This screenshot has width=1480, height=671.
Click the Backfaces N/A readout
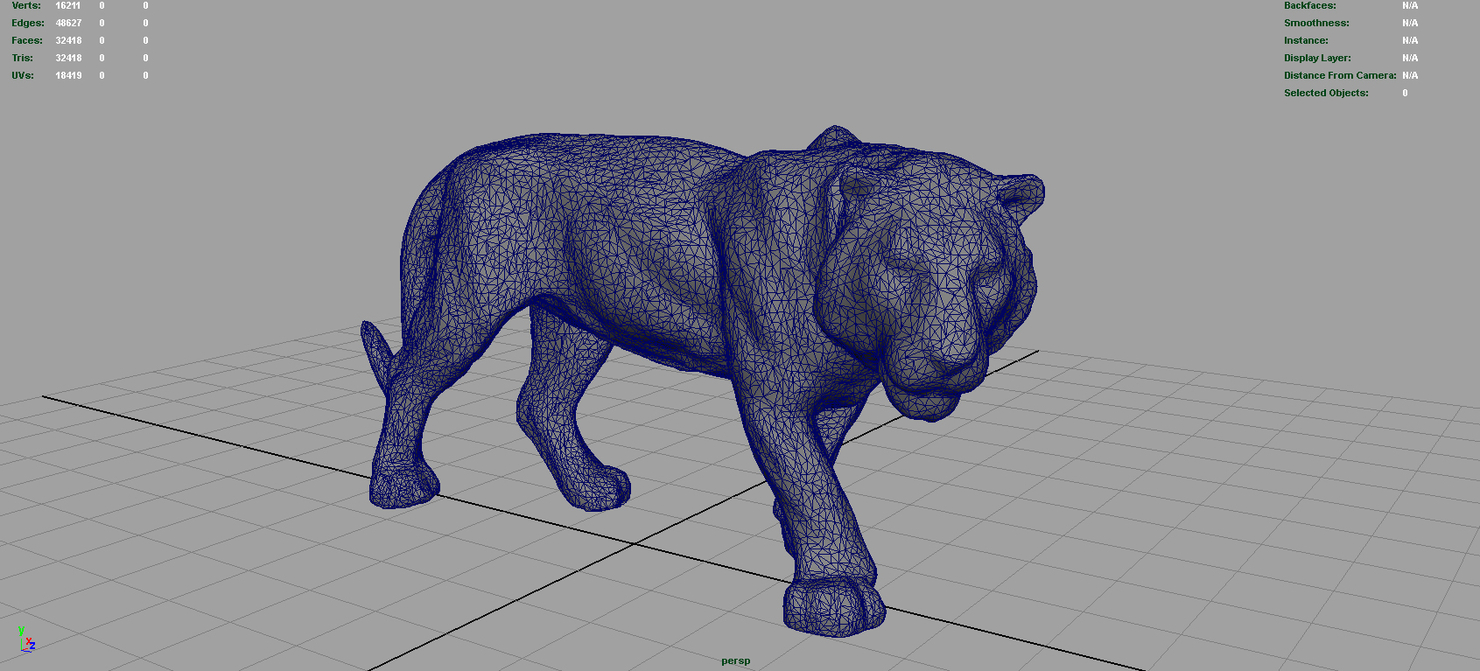[1408, 5]
